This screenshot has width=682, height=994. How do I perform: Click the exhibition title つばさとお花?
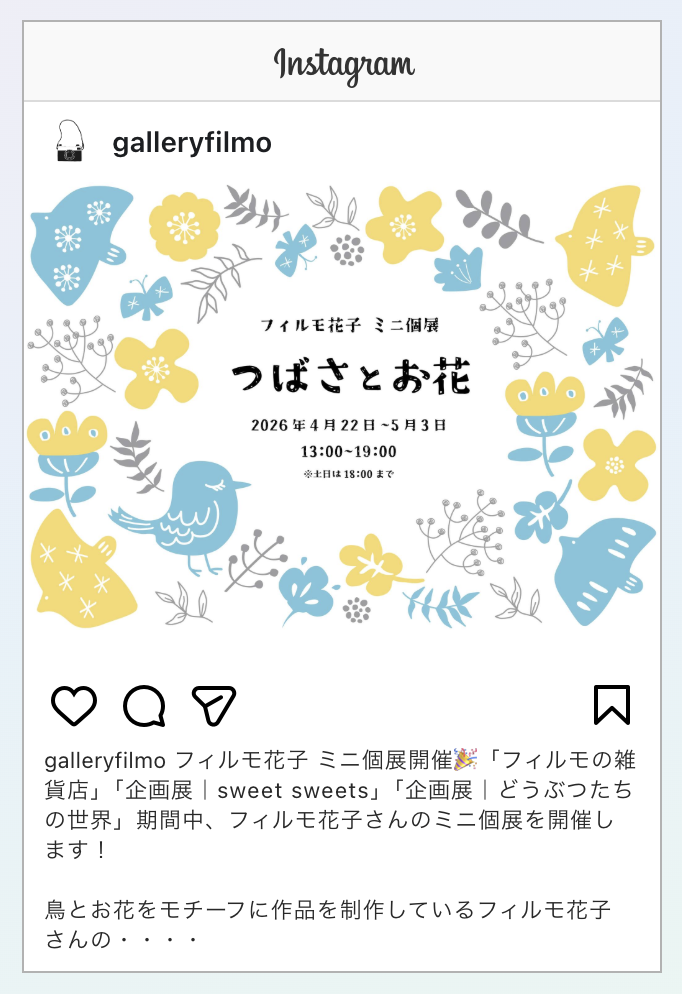[351, 377]
